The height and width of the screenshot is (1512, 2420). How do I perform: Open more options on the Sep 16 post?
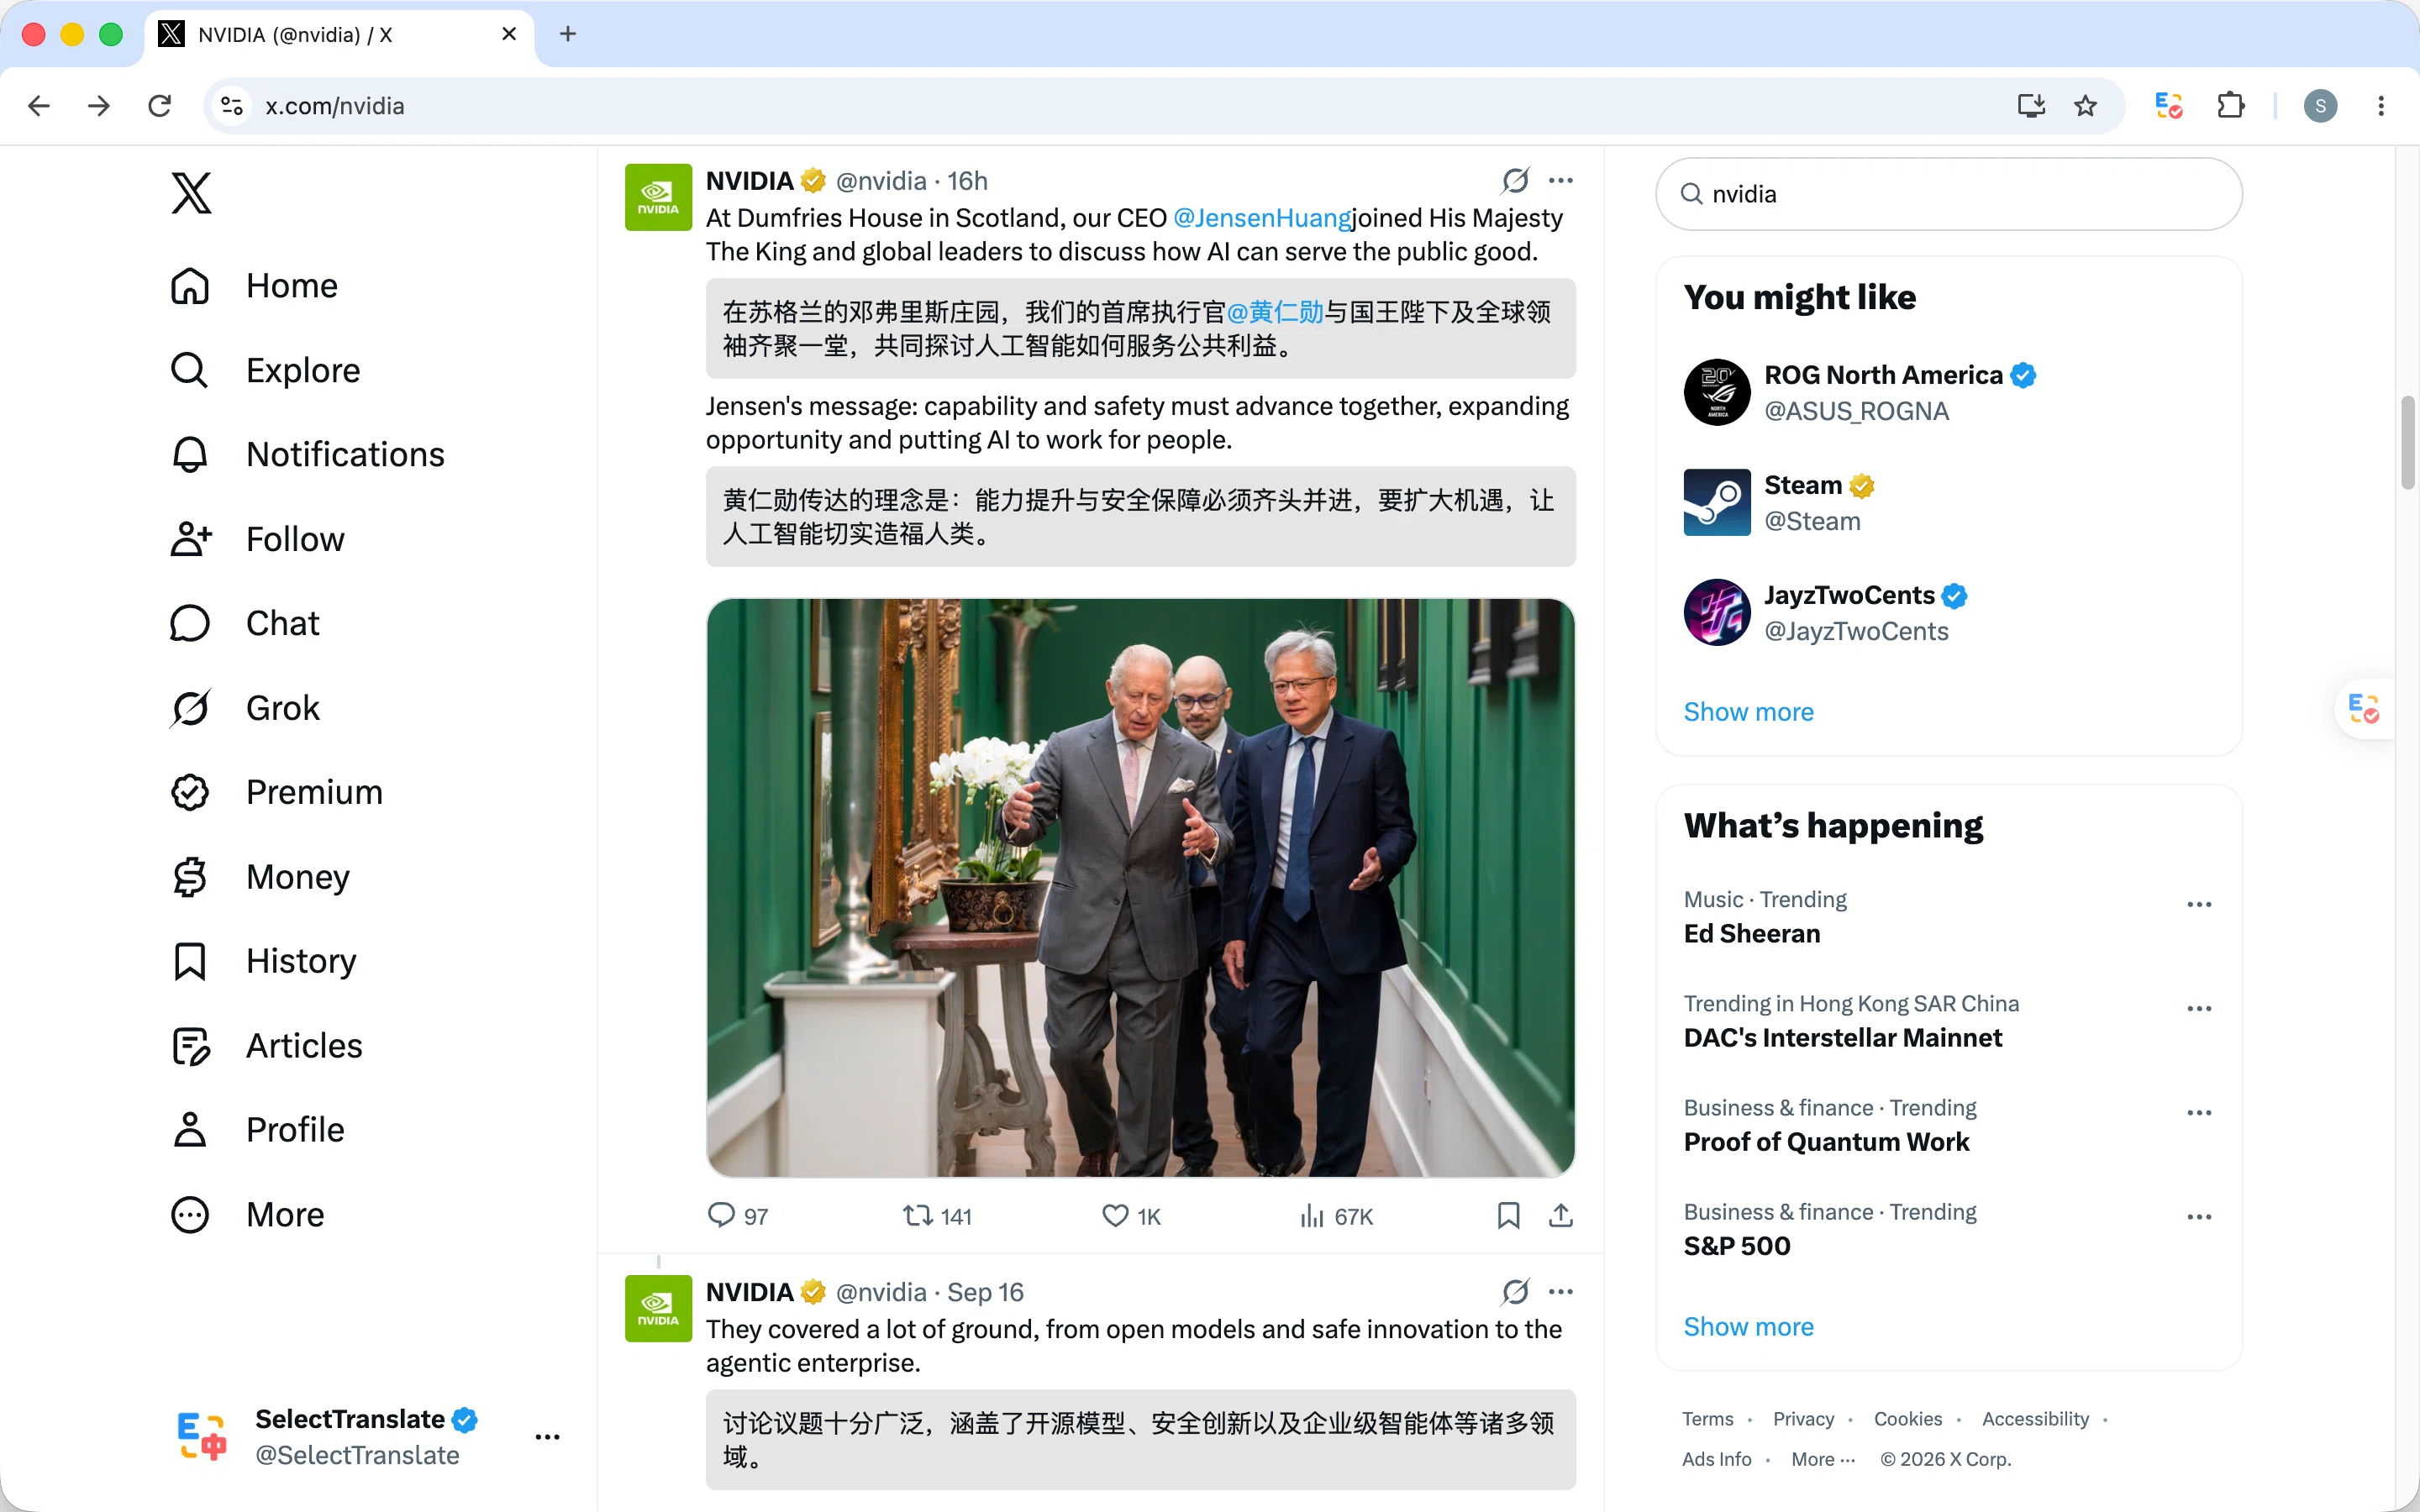click(1561, 1291)
